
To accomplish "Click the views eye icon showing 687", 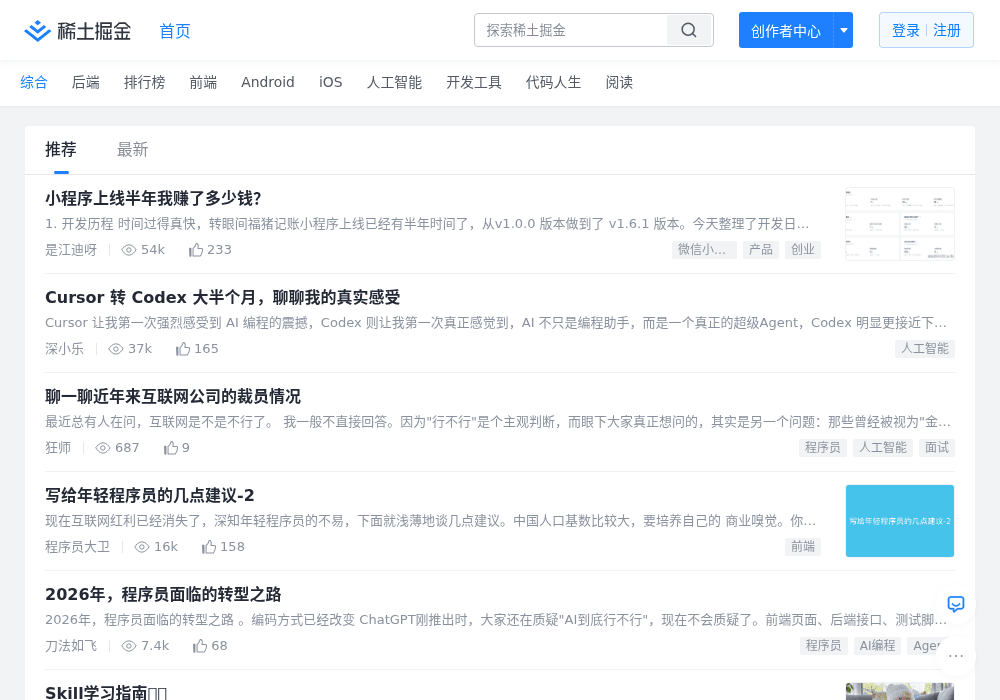I will pos(103,448).
